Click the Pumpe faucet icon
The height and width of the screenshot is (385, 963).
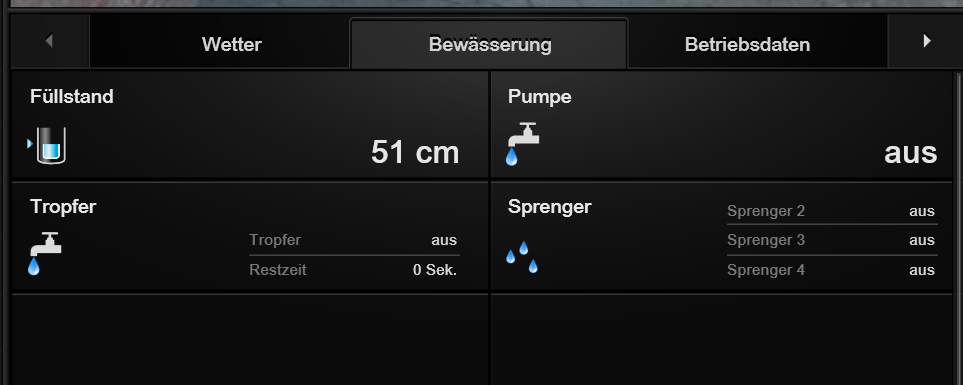pos(522,144)
